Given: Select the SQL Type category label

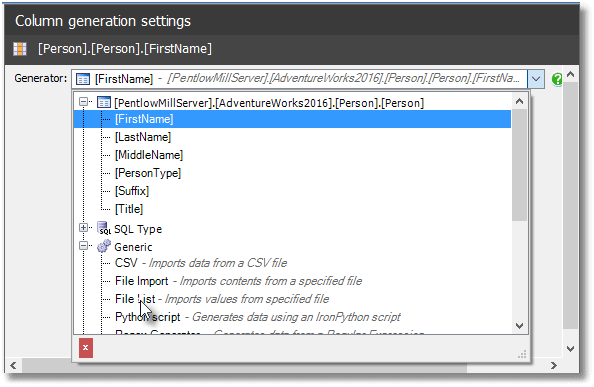Looking at the screenshot, I should pos(138,229).
